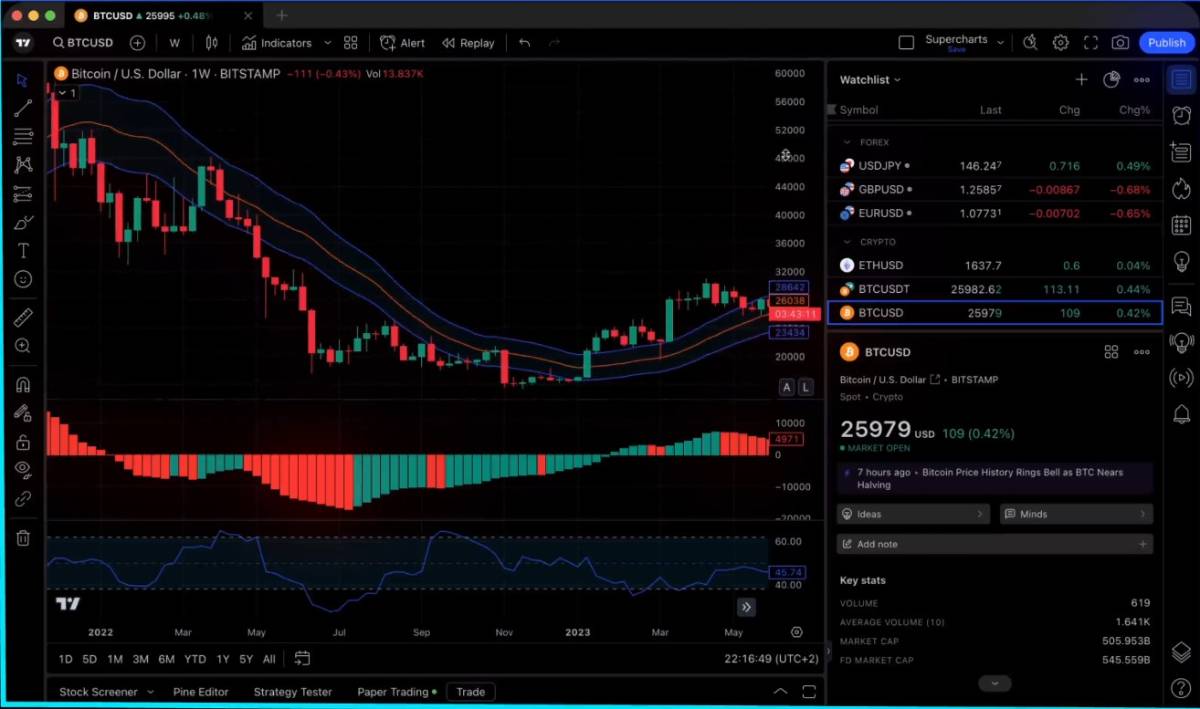1200x709 pixels.
Task: Open the Strategy Tester tab
Action: pyautogui.click(x=292, y=692)
